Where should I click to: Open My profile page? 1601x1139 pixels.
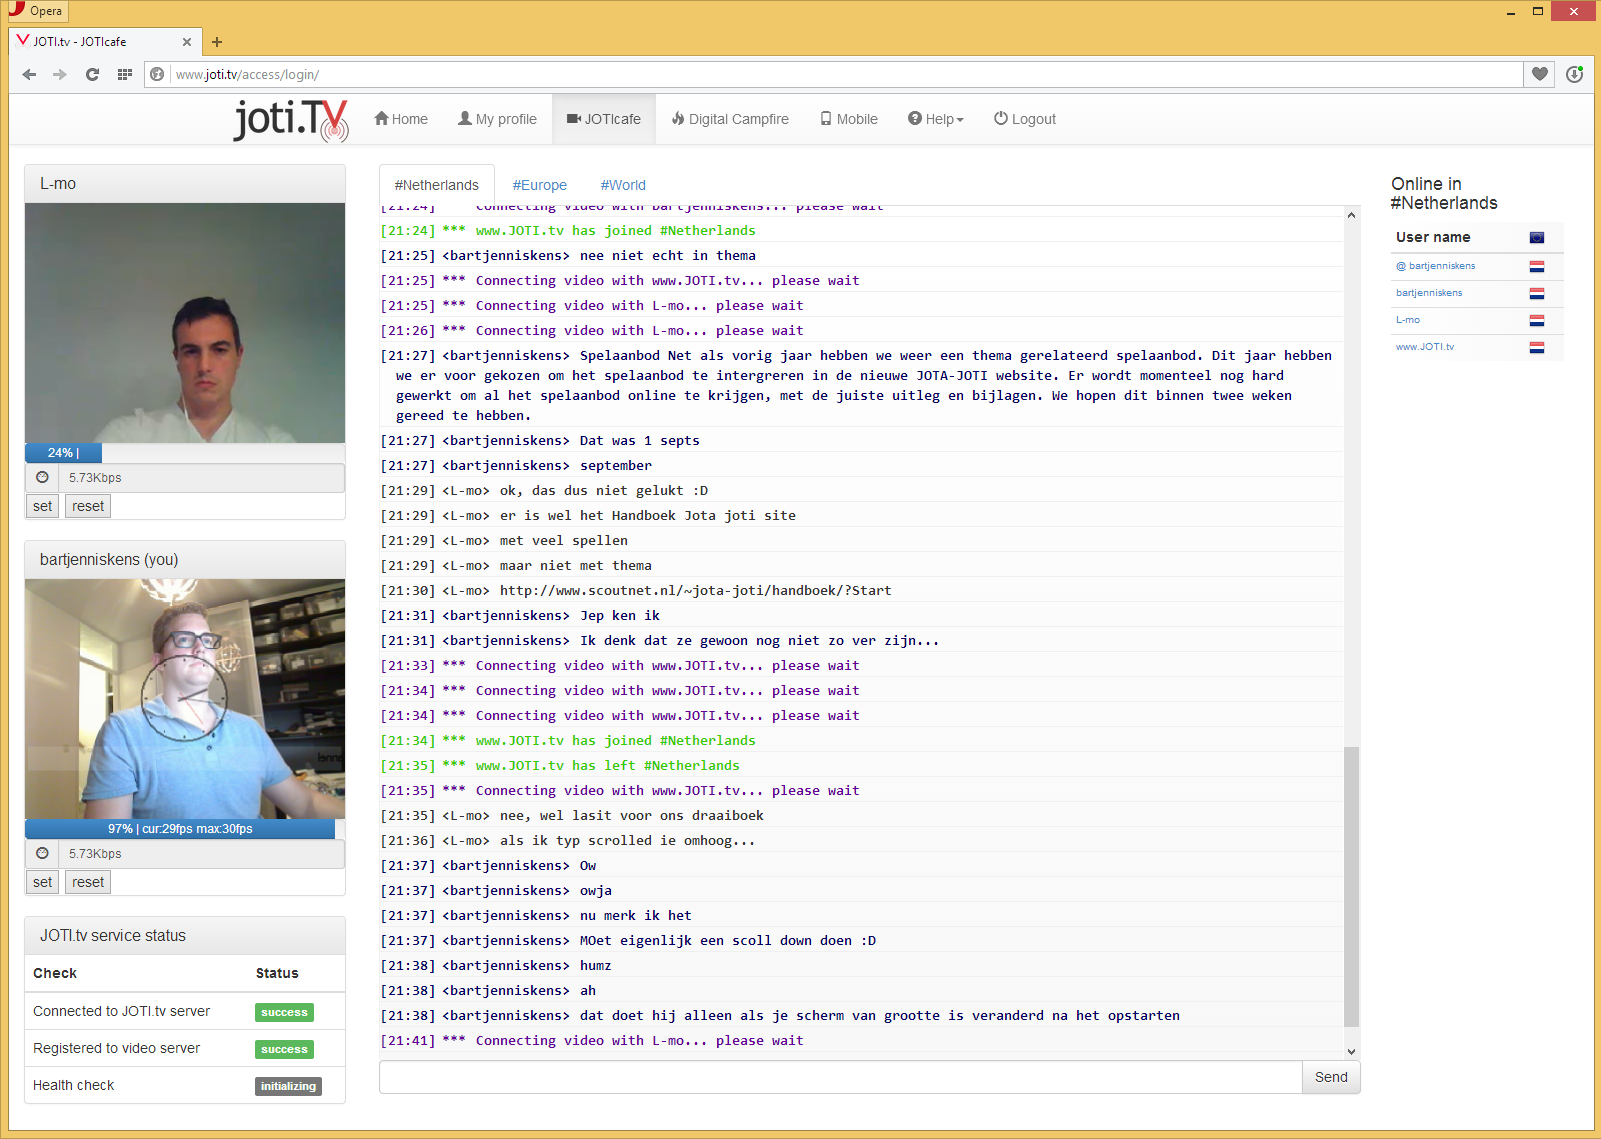click(x=497, y=119)
